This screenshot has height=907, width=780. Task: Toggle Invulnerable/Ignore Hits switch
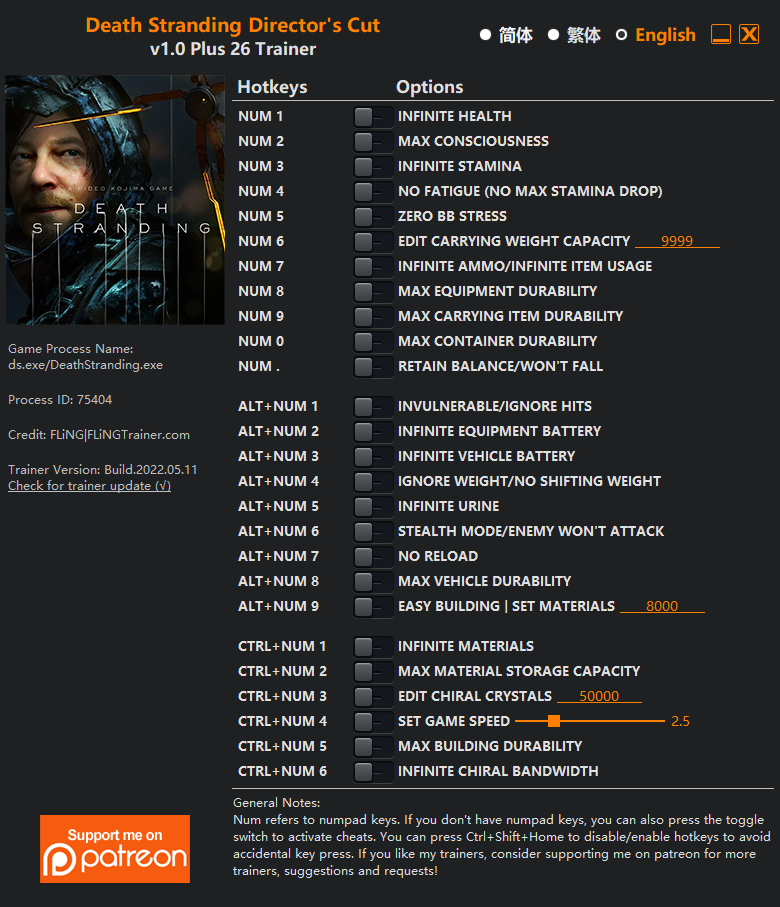tap(373, 407)
